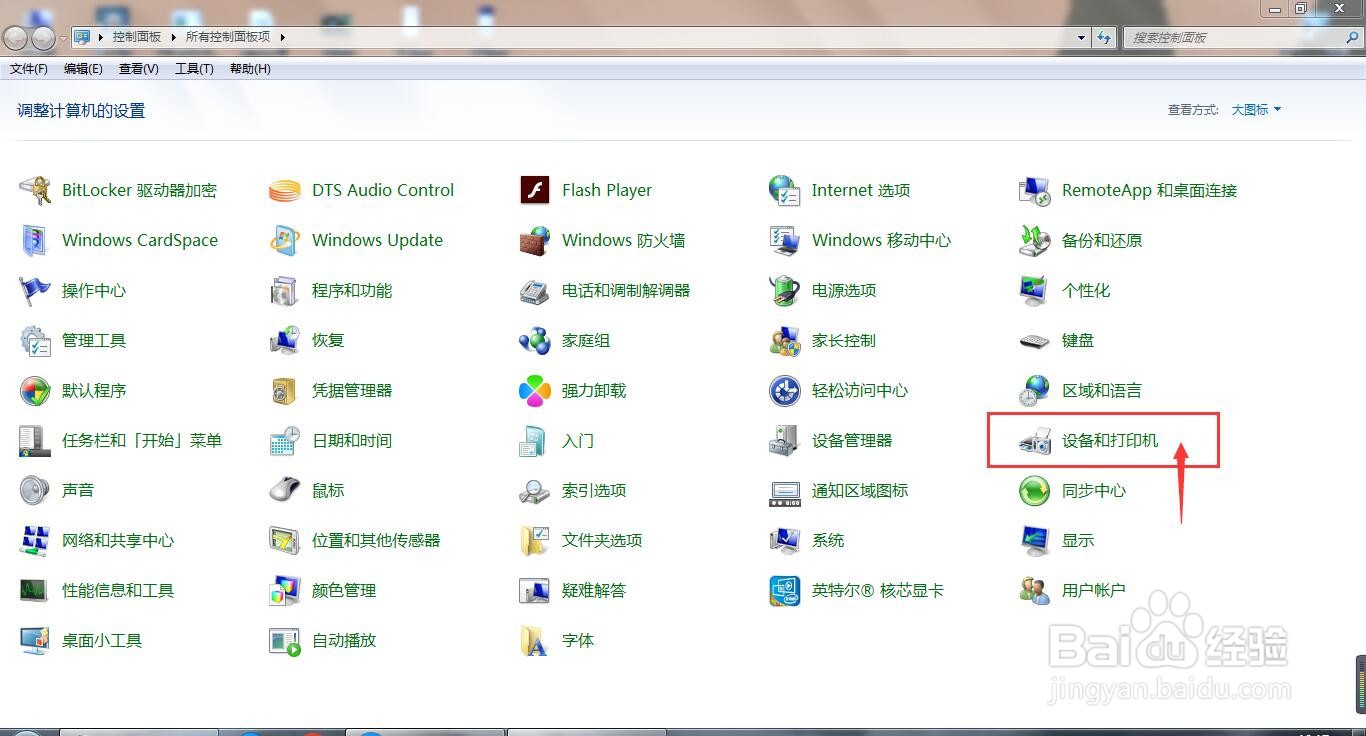1366x736 pixels.
Task: Click the Forward navigation button
Action: pos(43,38)
